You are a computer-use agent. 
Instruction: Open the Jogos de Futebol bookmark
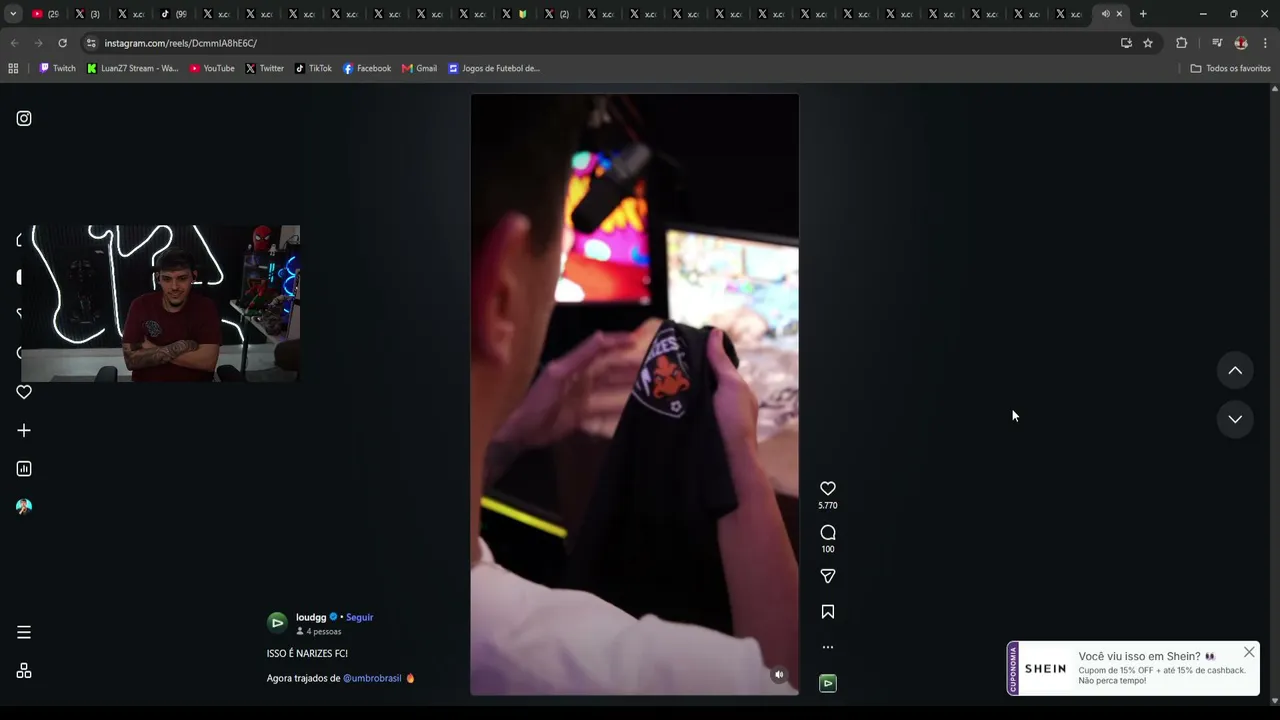[494, 68]
